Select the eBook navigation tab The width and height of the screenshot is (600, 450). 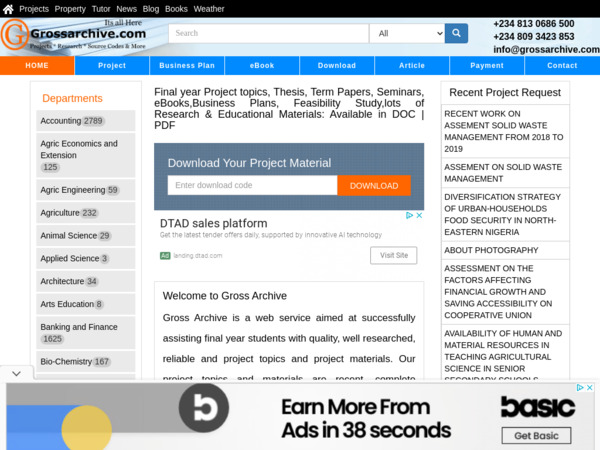coord(262,65)
